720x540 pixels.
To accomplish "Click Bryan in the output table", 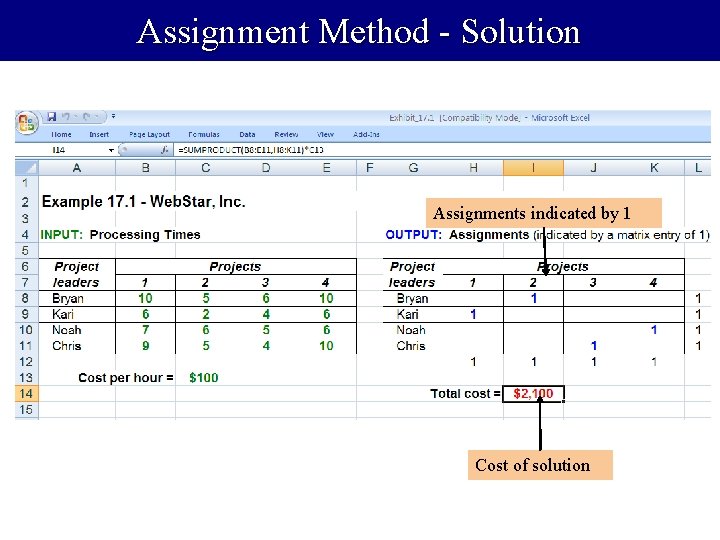I will pyautogui.click(x=412, y=298).
